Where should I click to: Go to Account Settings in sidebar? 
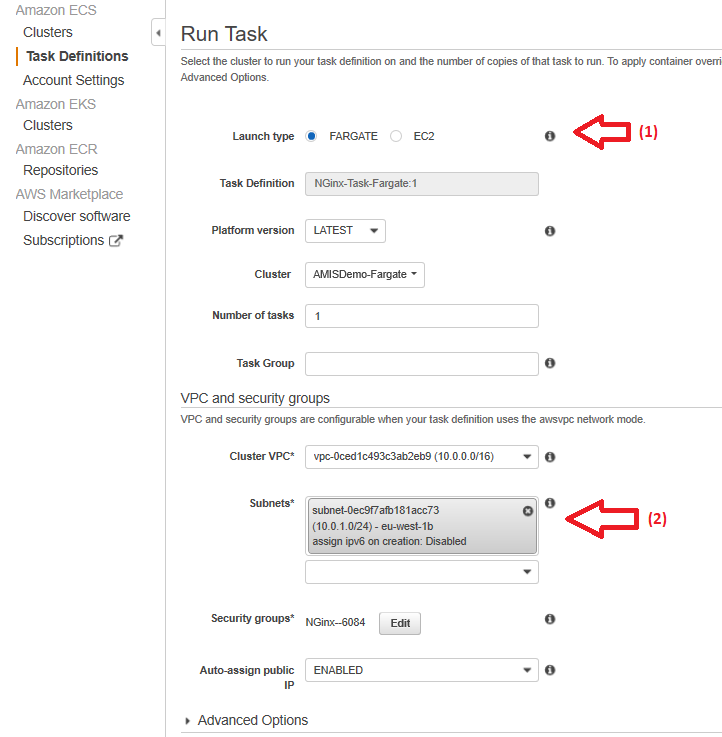point(74,80)
